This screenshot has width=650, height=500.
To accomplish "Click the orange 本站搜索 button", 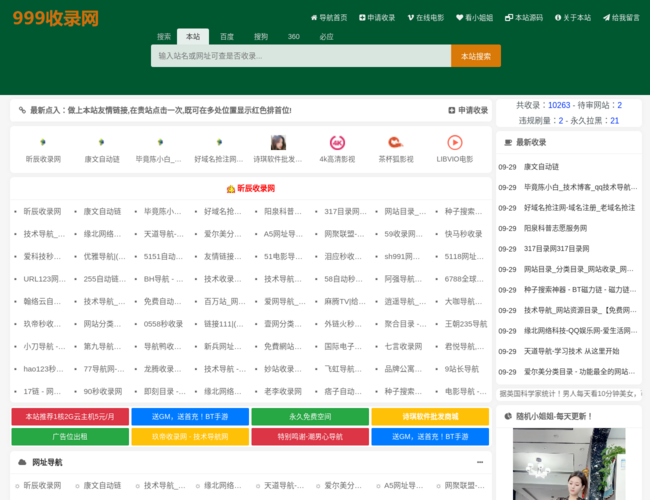I will click(475, 57).
